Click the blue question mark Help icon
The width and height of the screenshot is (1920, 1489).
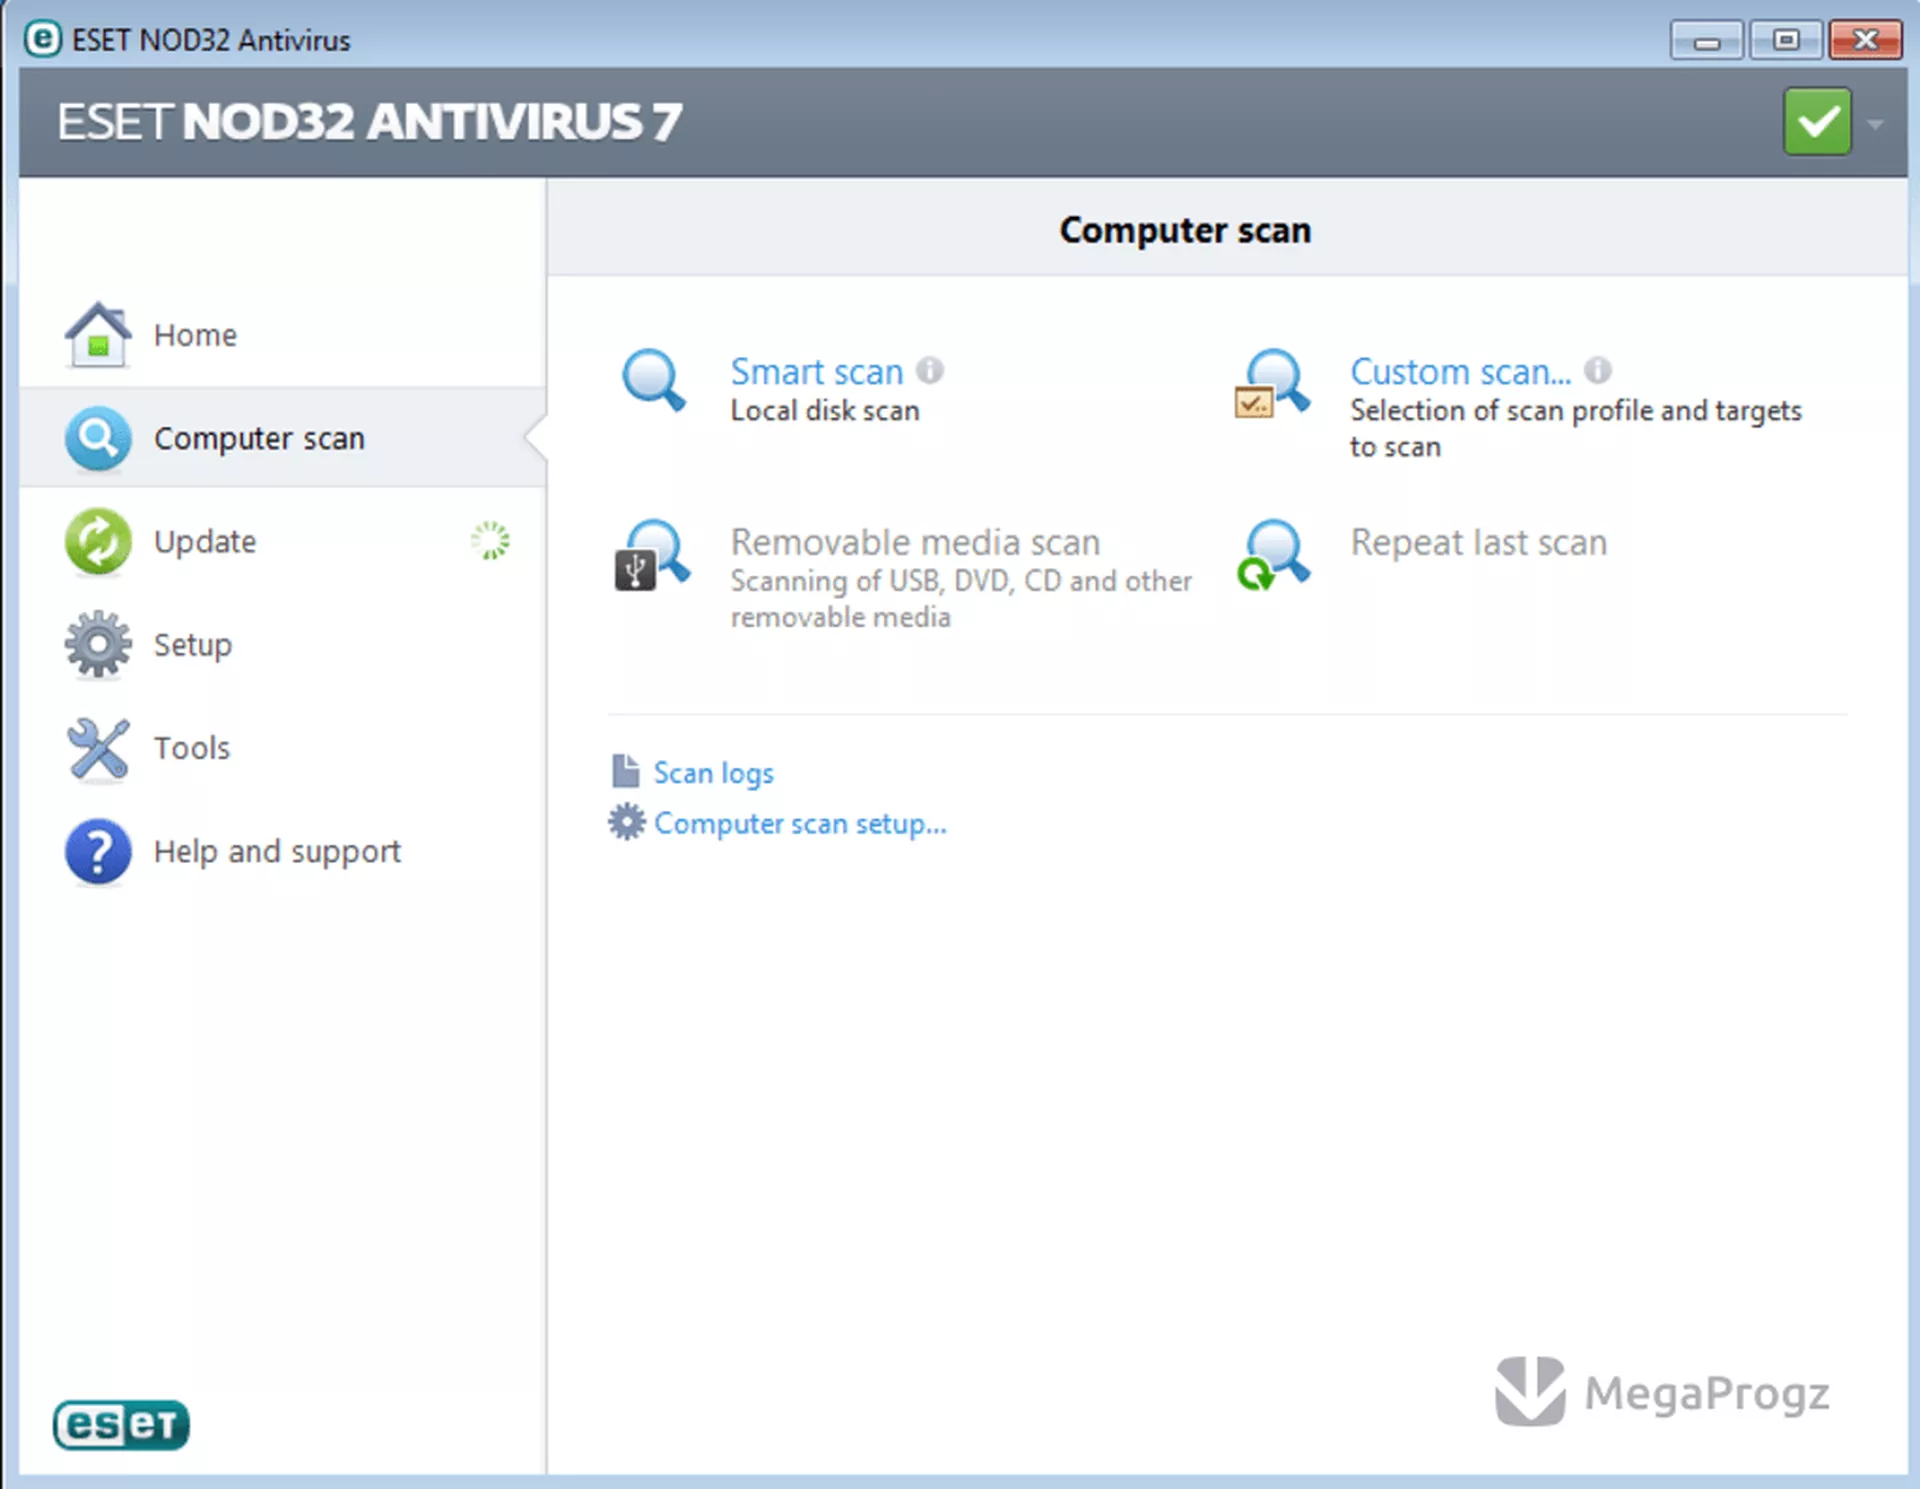(x=98, y=852)
